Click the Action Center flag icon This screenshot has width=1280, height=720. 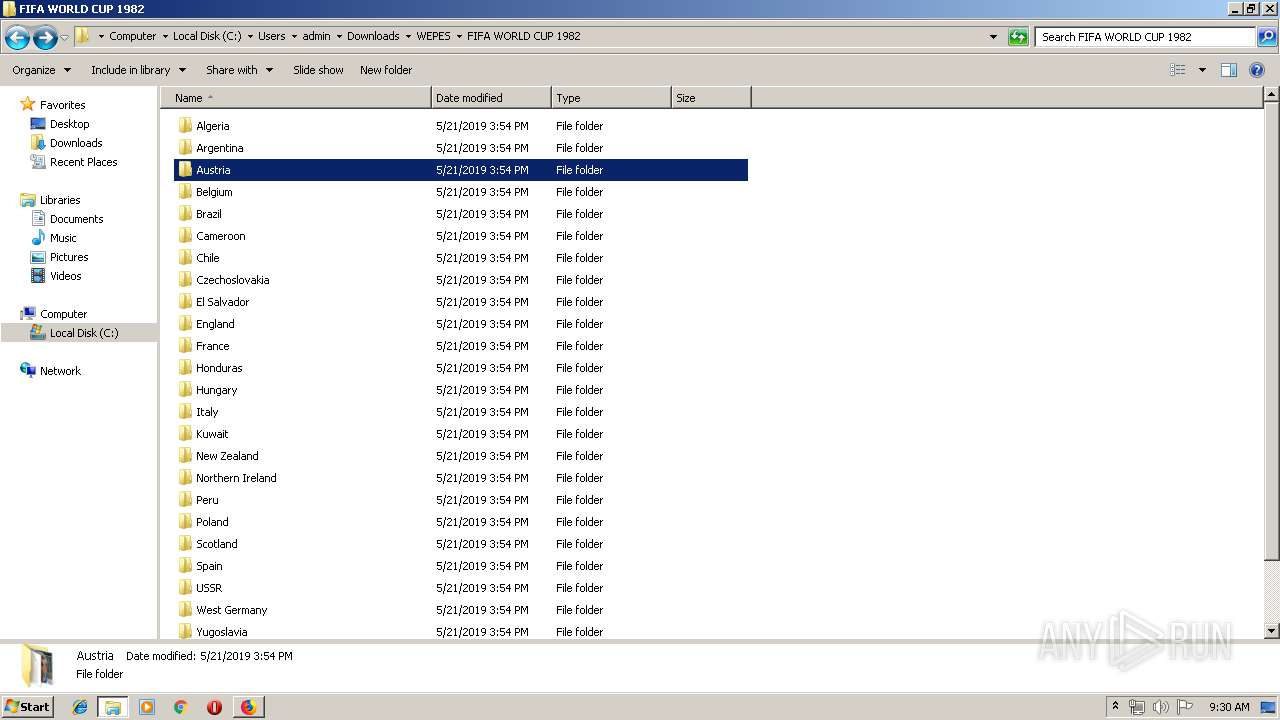coord(1185,707)
